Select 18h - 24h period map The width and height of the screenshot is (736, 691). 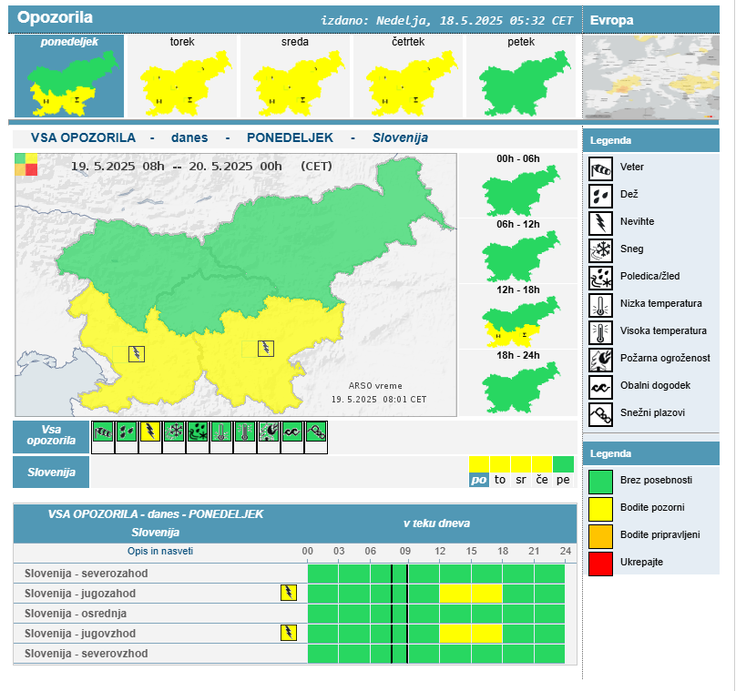point(518,382)
